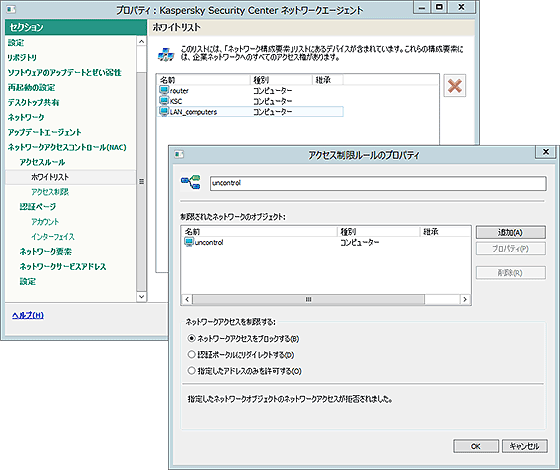Click the キャンセル button

pyautogui.click(x=525, y=446)
